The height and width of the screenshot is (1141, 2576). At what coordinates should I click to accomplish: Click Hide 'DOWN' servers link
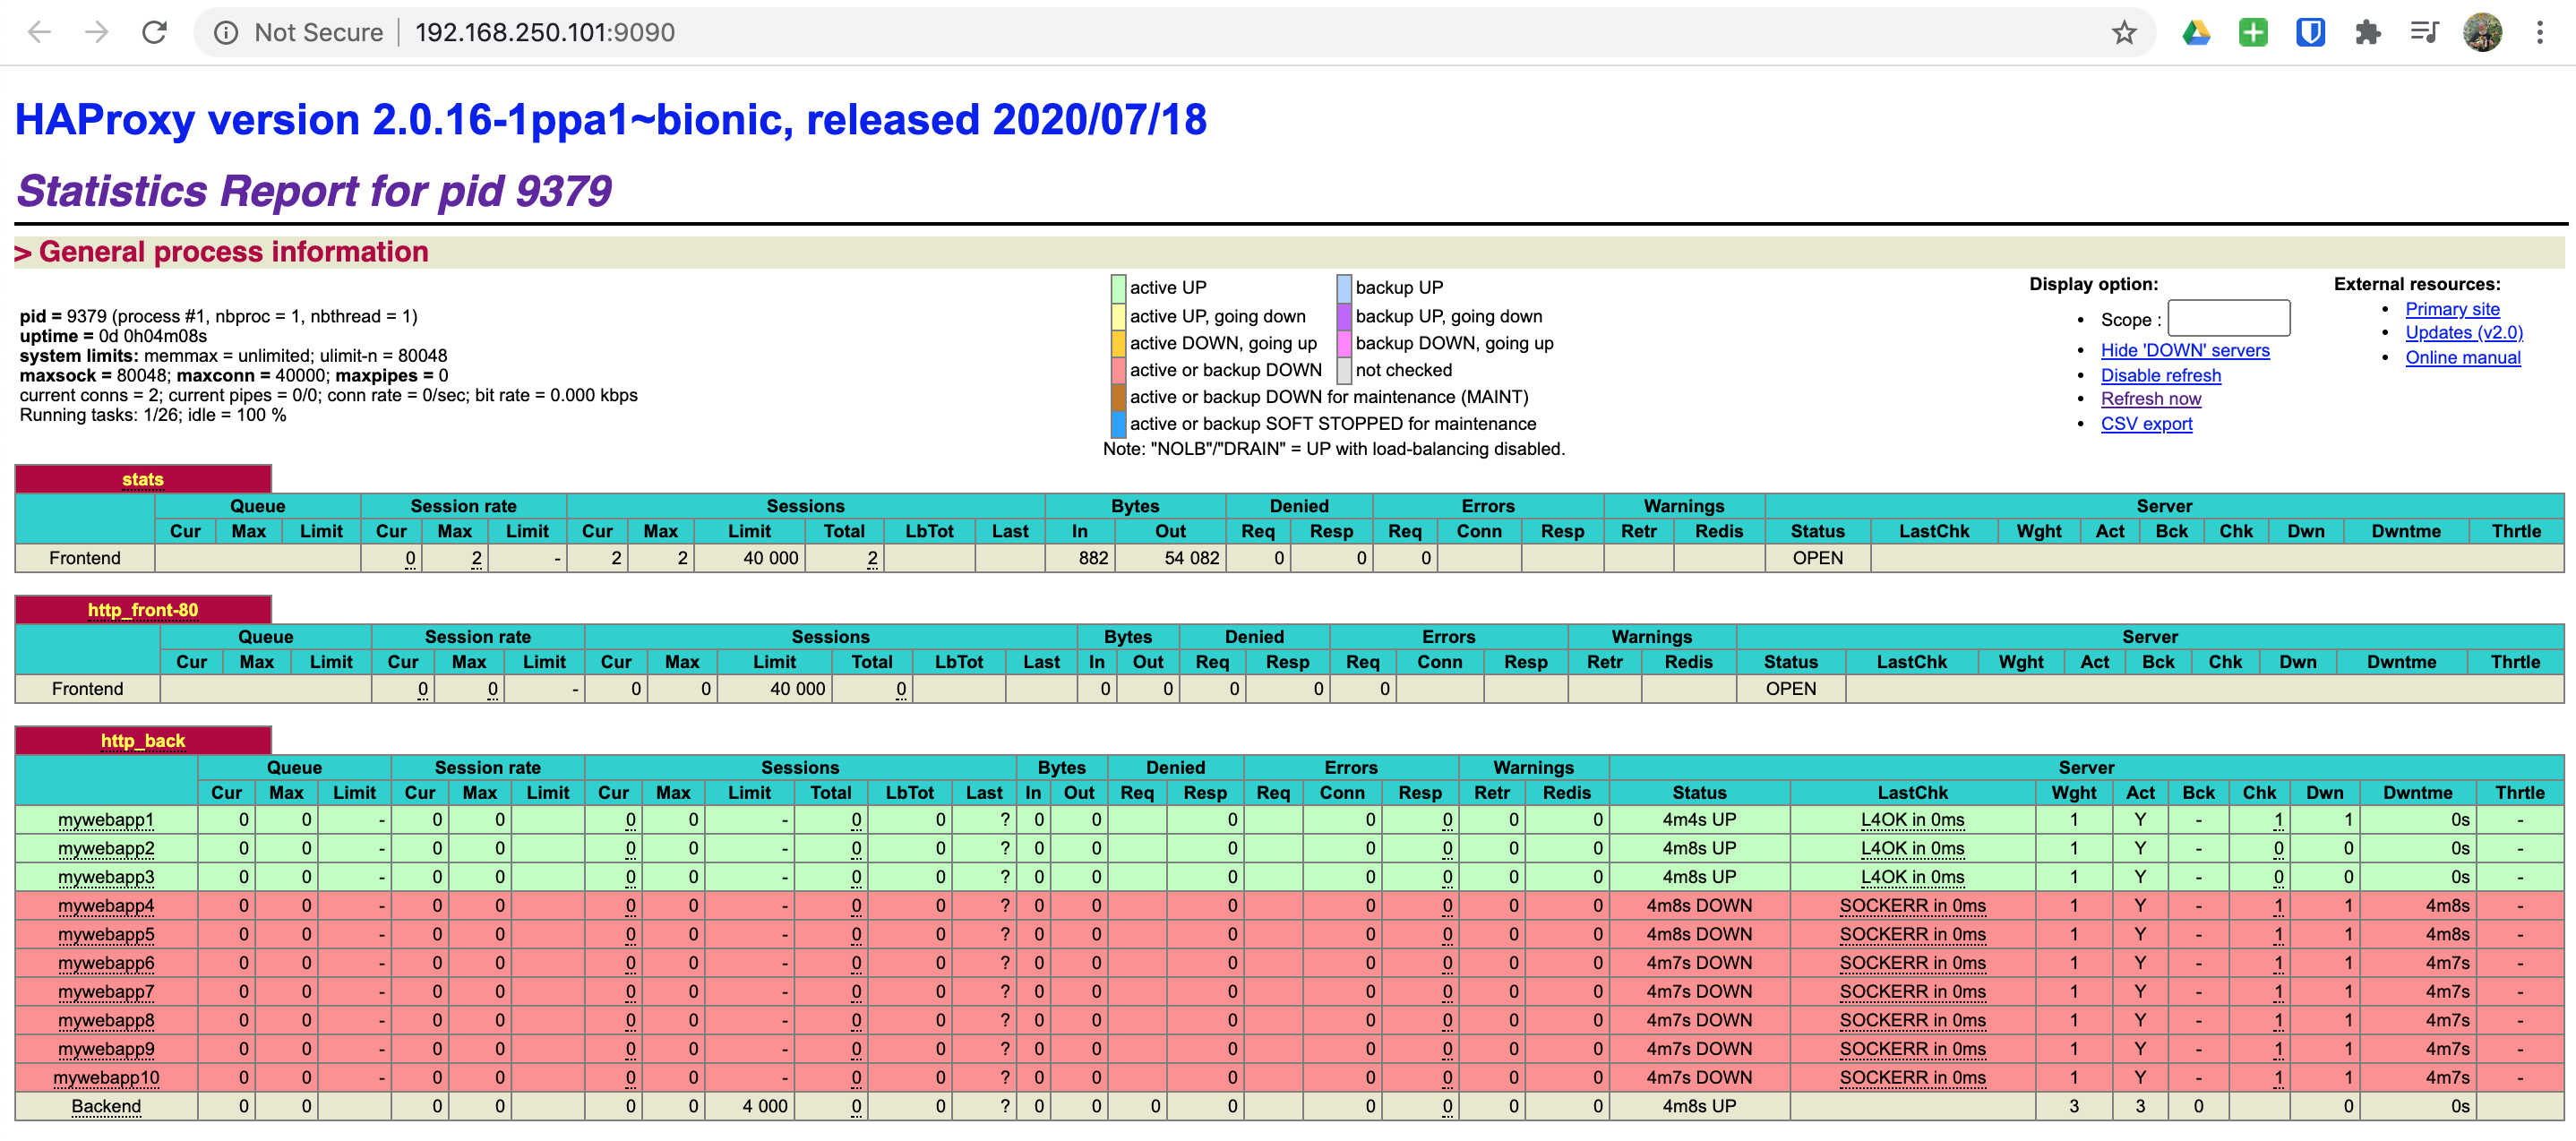(2185, 350)
